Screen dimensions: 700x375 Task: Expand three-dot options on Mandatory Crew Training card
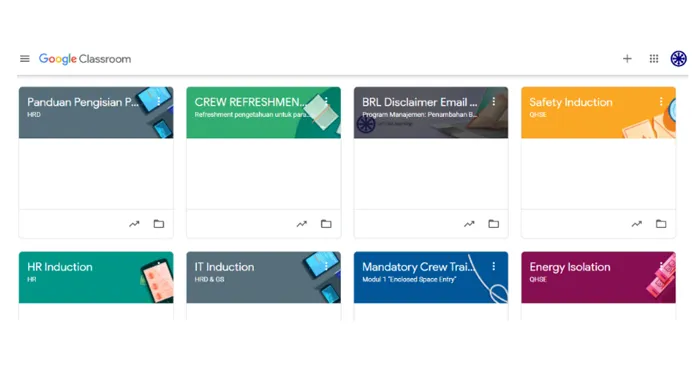pos(494,267)
